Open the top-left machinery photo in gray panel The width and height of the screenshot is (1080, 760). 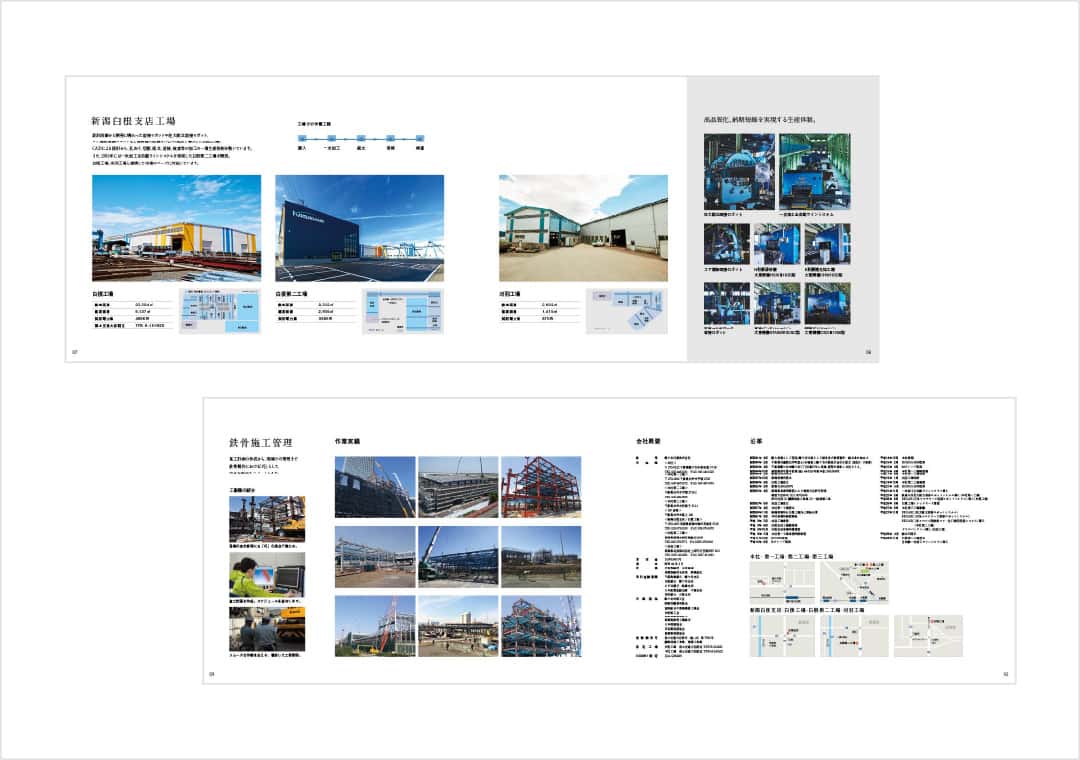point(739,171)
